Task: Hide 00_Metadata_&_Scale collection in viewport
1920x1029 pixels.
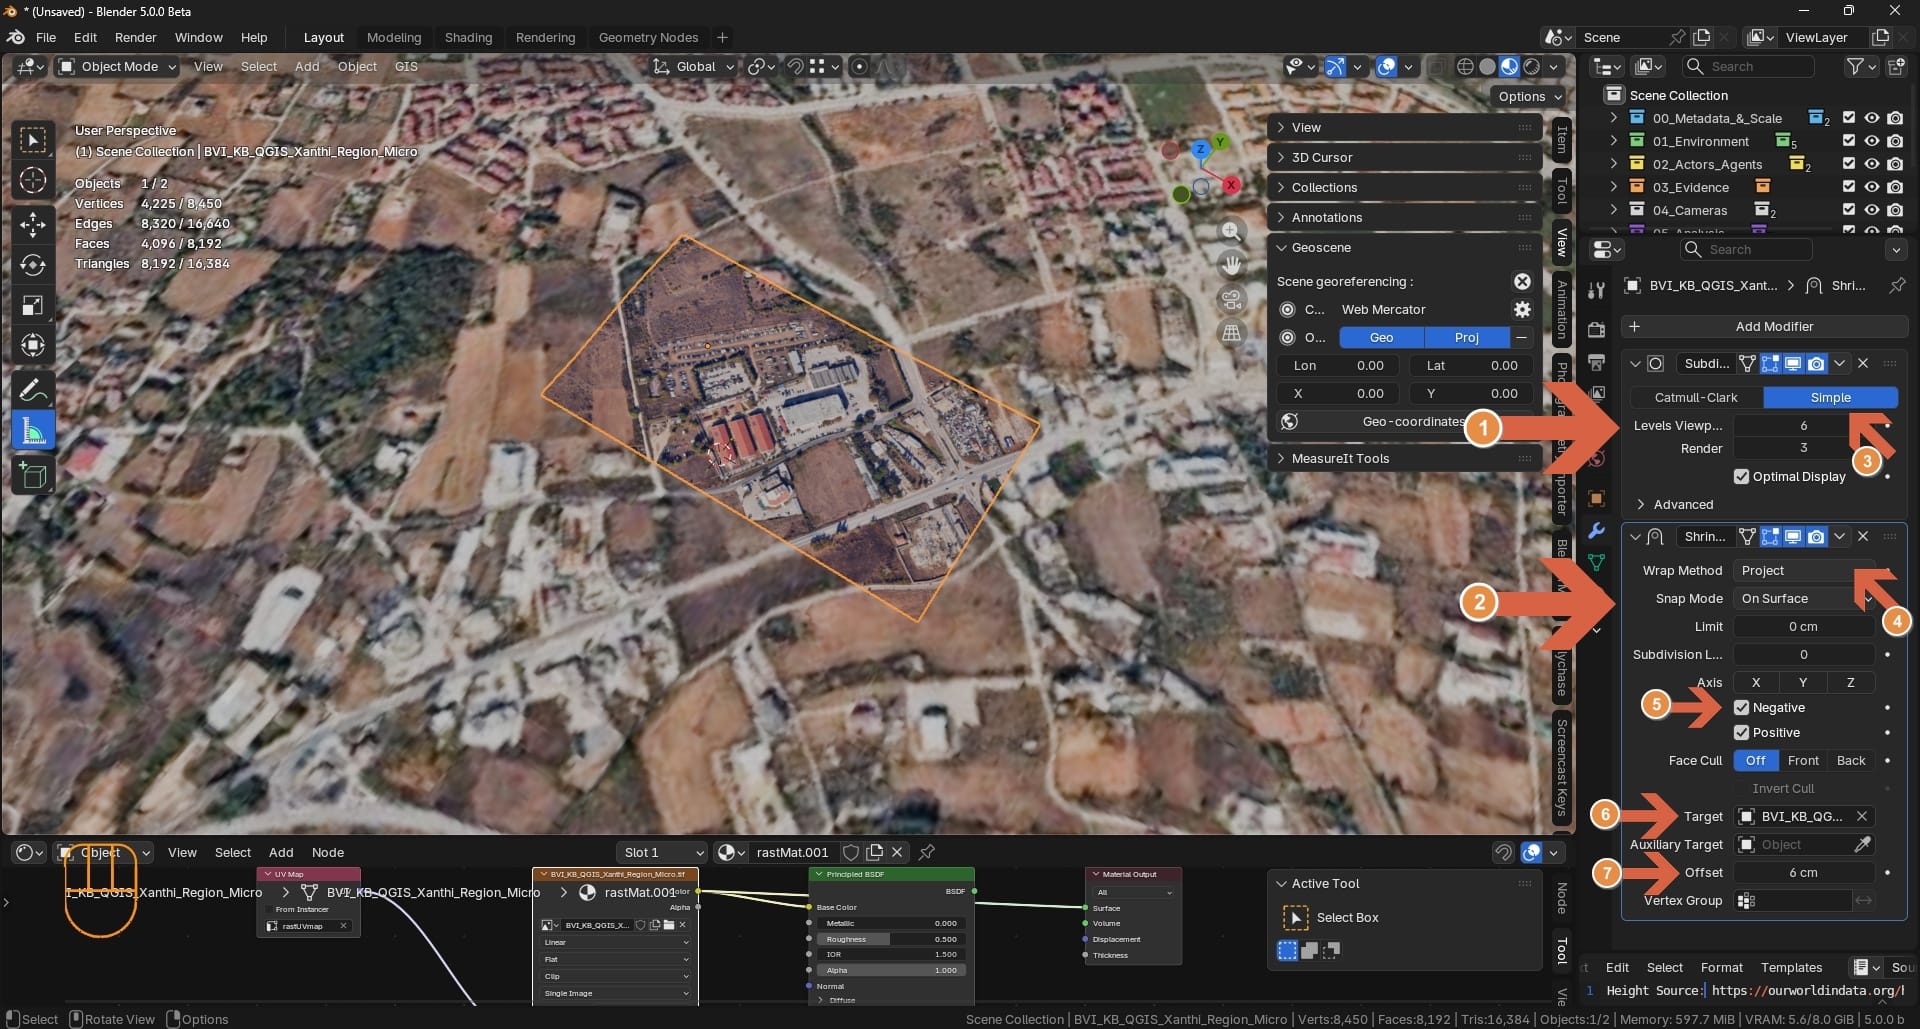Action: 1871,118
